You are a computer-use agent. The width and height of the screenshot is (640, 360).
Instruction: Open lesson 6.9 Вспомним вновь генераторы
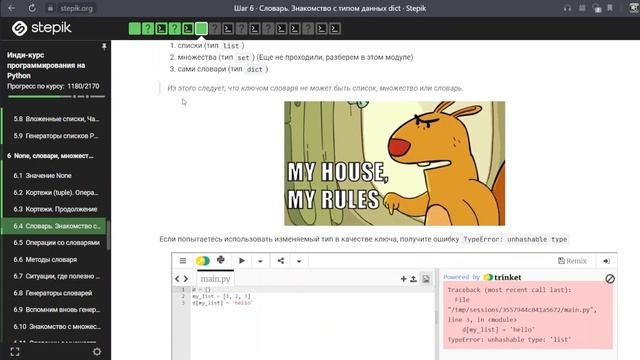point(56,310)
